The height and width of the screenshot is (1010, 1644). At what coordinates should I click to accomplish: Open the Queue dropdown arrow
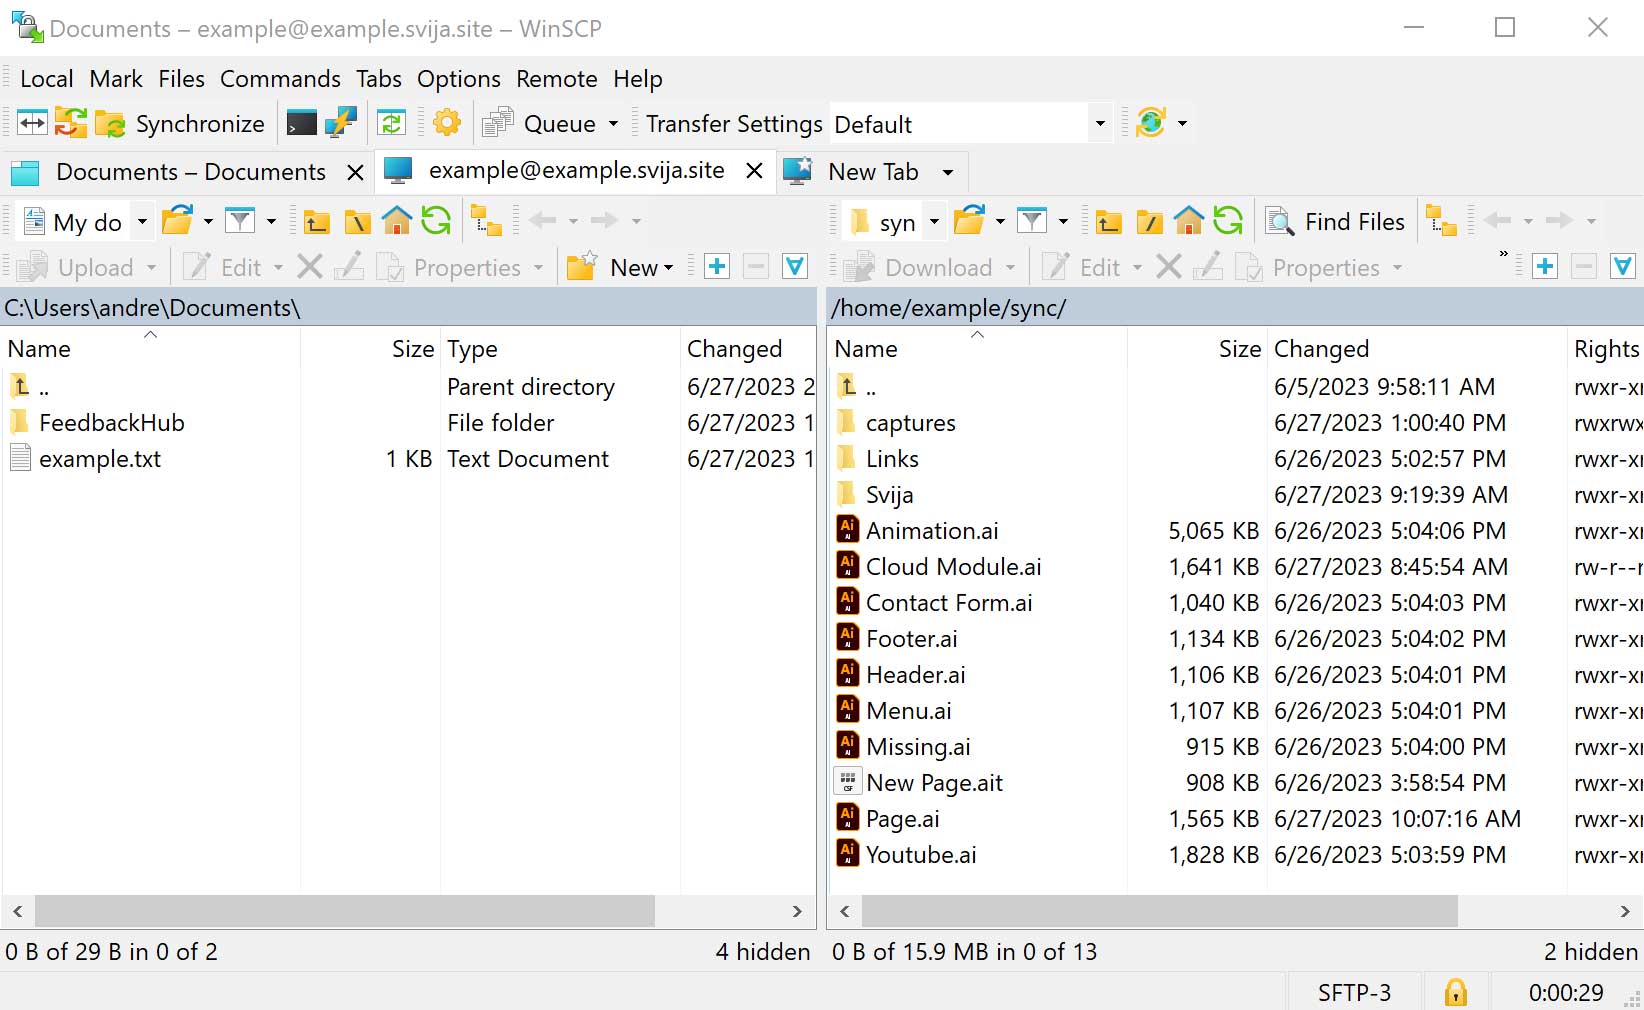[613, 124]
